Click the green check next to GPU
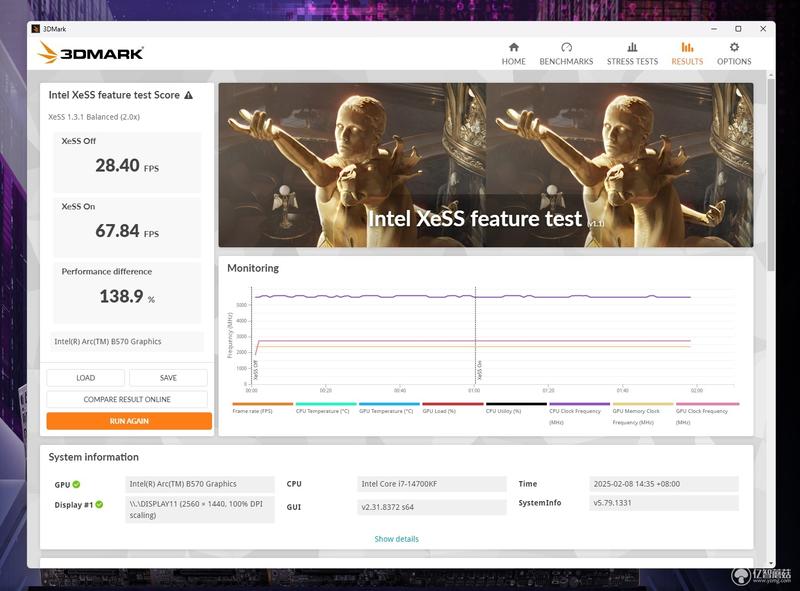The height and width of the screenshot is (591, 800). 76,484
